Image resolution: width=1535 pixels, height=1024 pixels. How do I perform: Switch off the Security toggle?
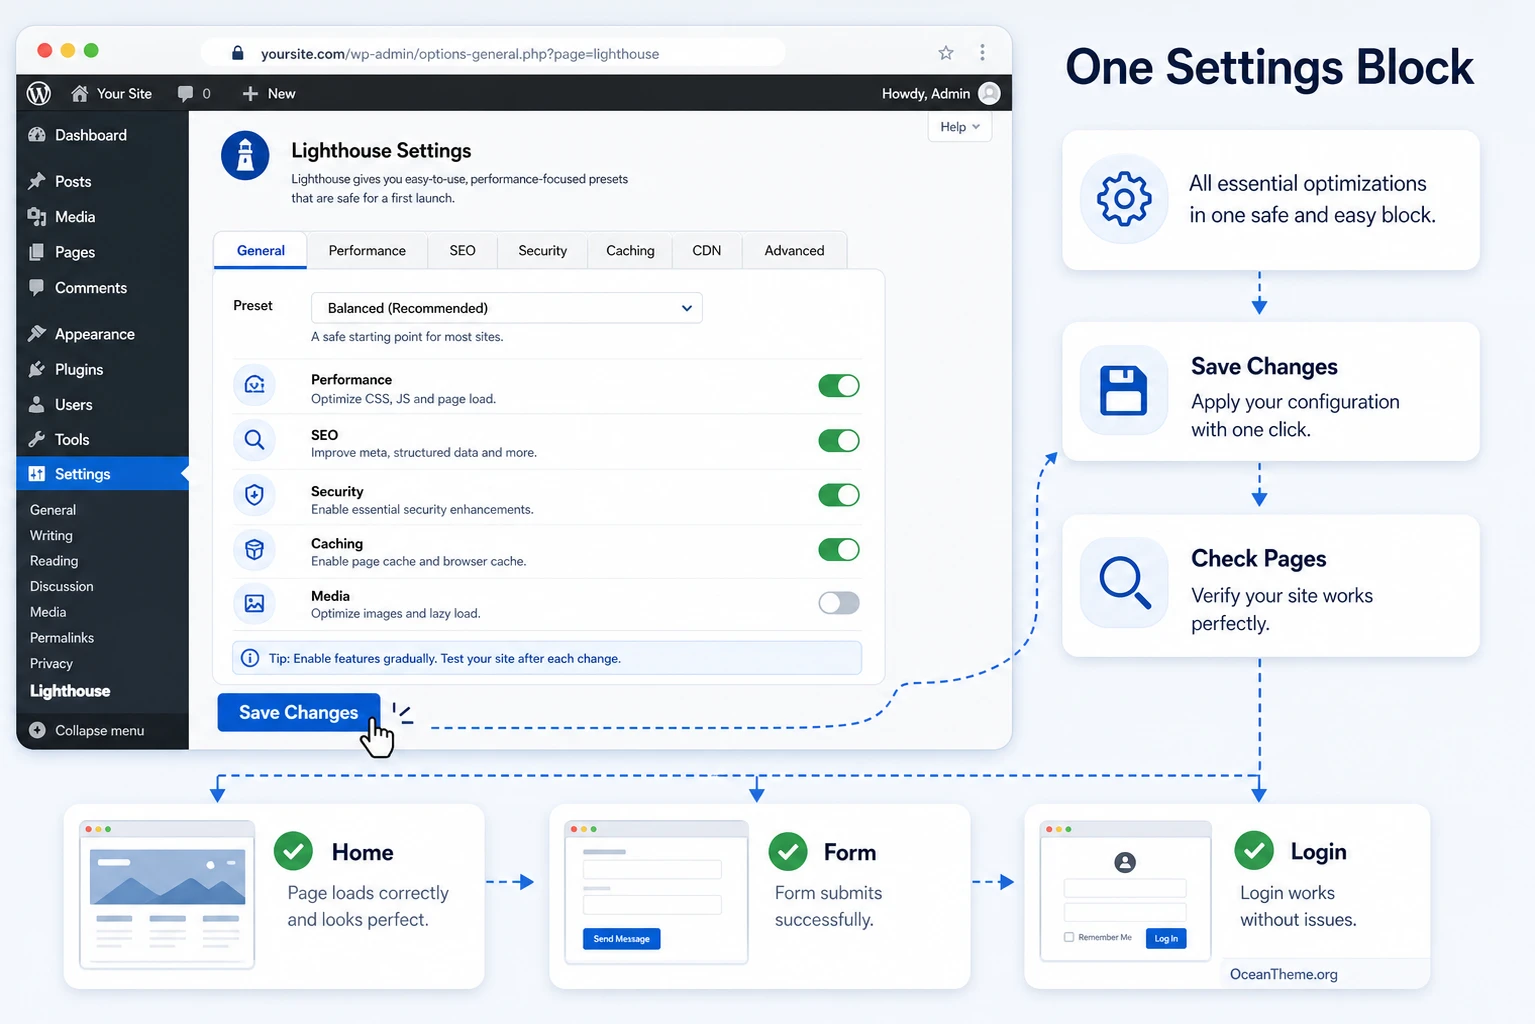839,495
